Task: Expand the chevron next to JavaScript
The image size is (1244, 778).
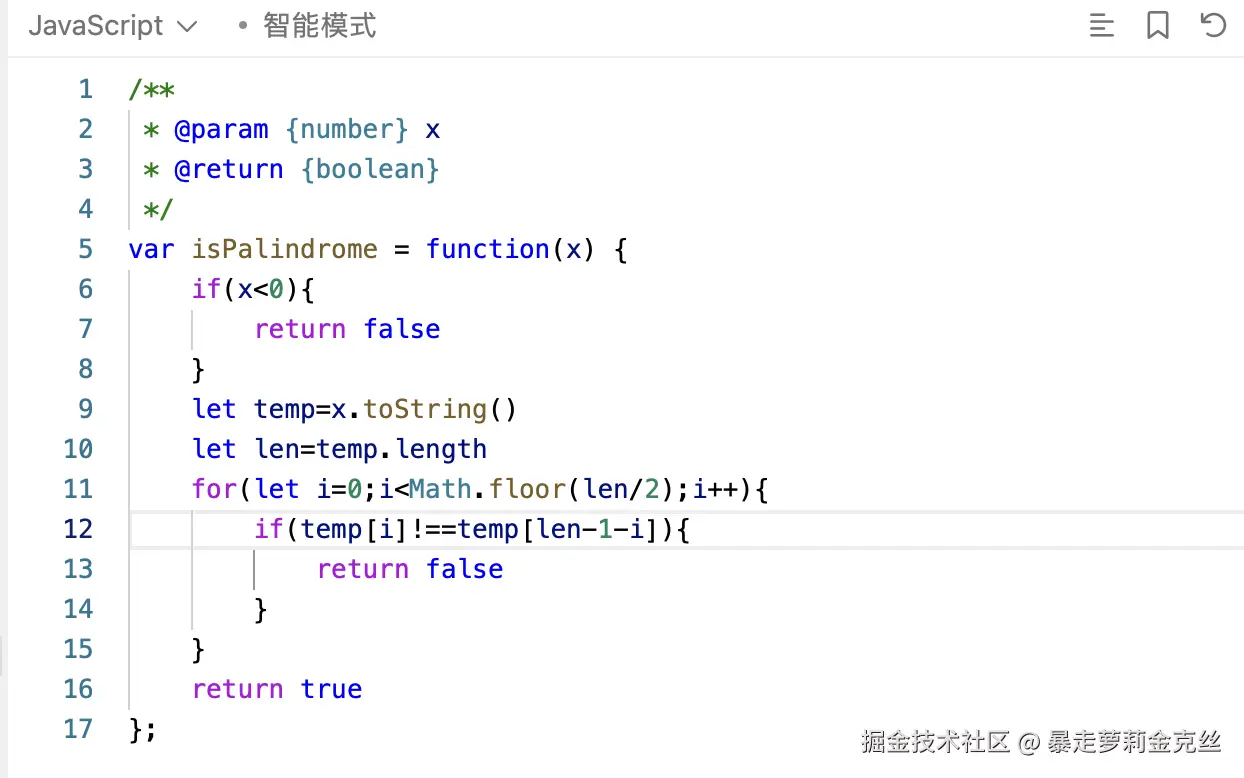Action: click(186, 27)
